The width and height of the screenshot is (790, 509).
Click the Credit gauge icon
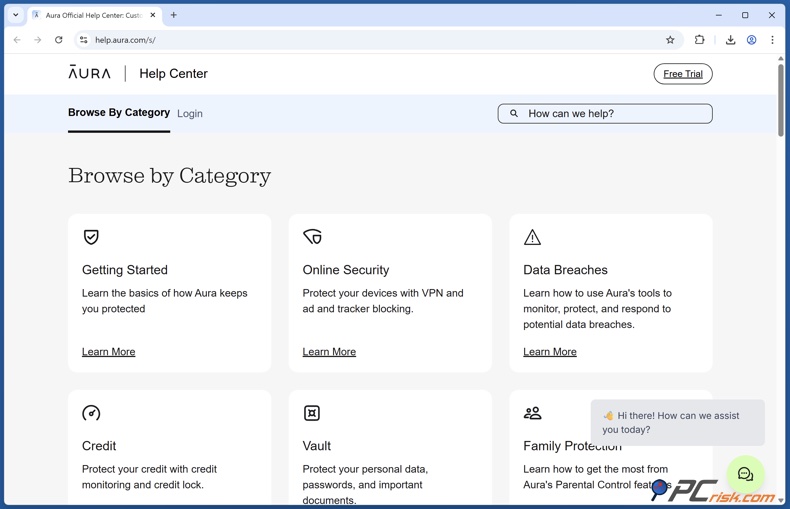tap(91, 413)
